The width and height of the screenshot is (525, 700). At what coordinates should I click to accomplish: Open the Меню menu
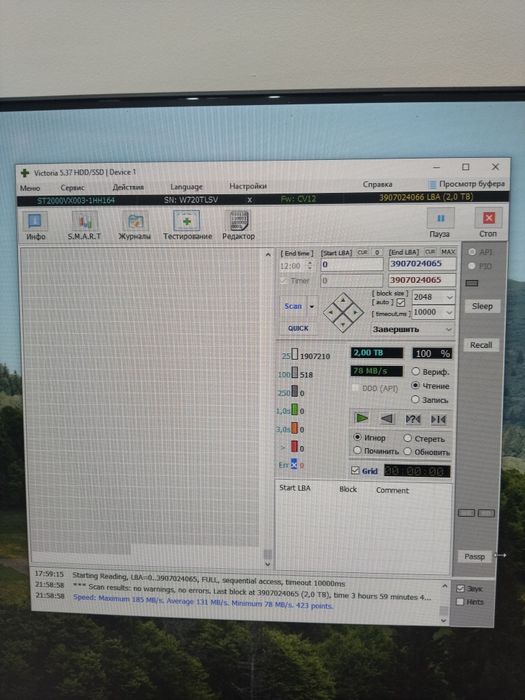(30, 188)
